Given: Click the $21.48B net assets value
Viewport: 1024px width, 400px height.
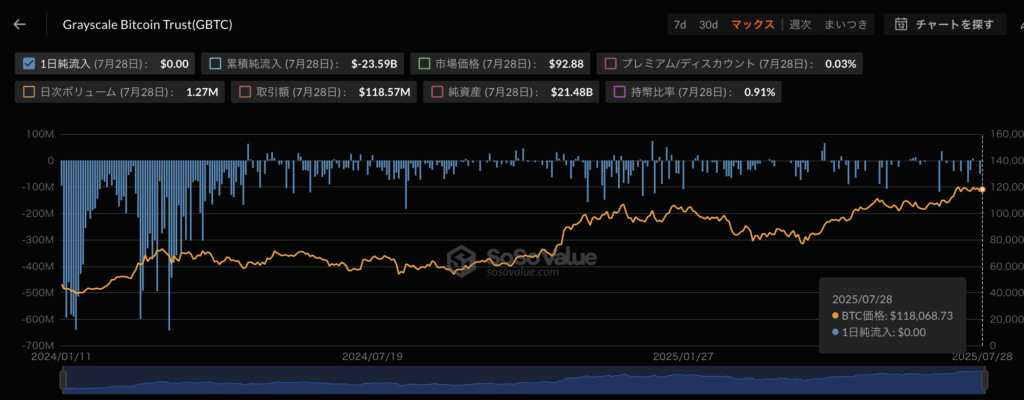Looking at the screenshot, I should point(571,92).
